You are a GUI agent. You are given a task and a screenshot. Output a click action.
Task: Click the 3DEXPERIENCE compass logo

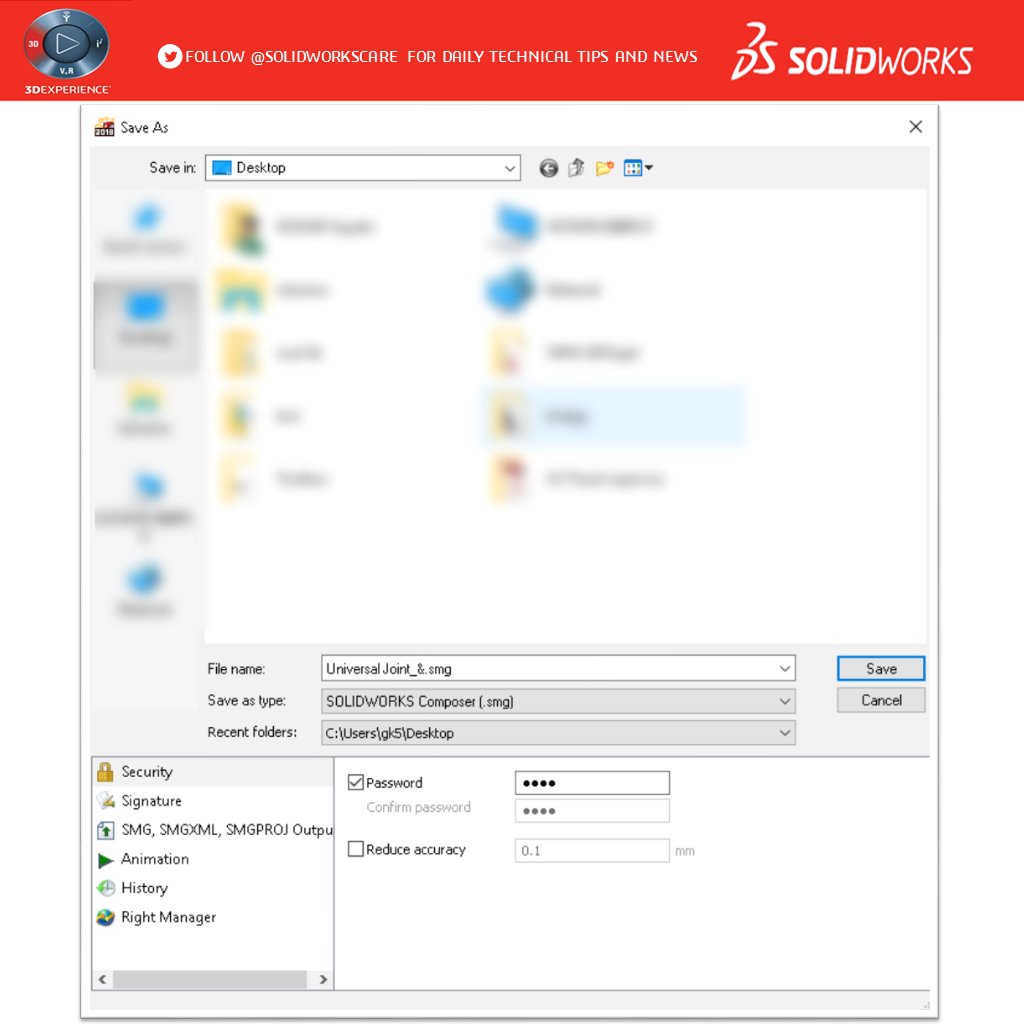67,51
